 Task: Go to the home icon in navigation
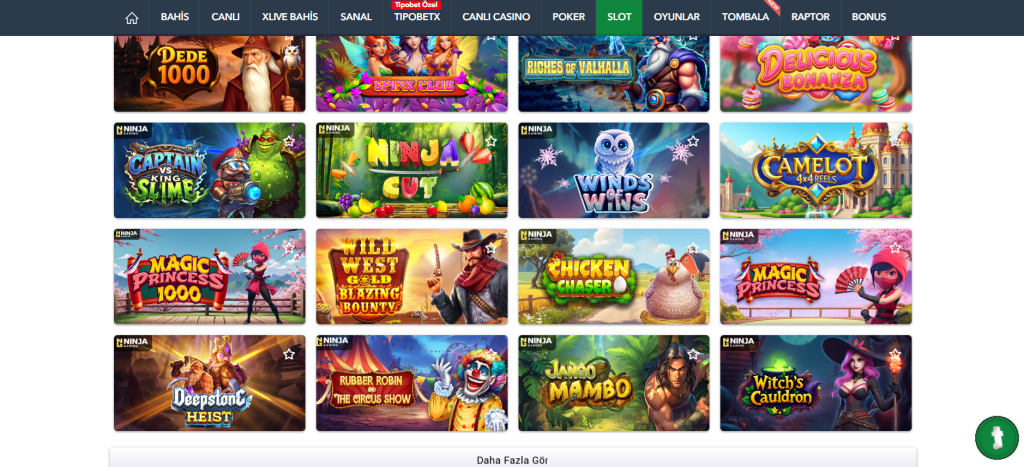[x=132, y=18]
